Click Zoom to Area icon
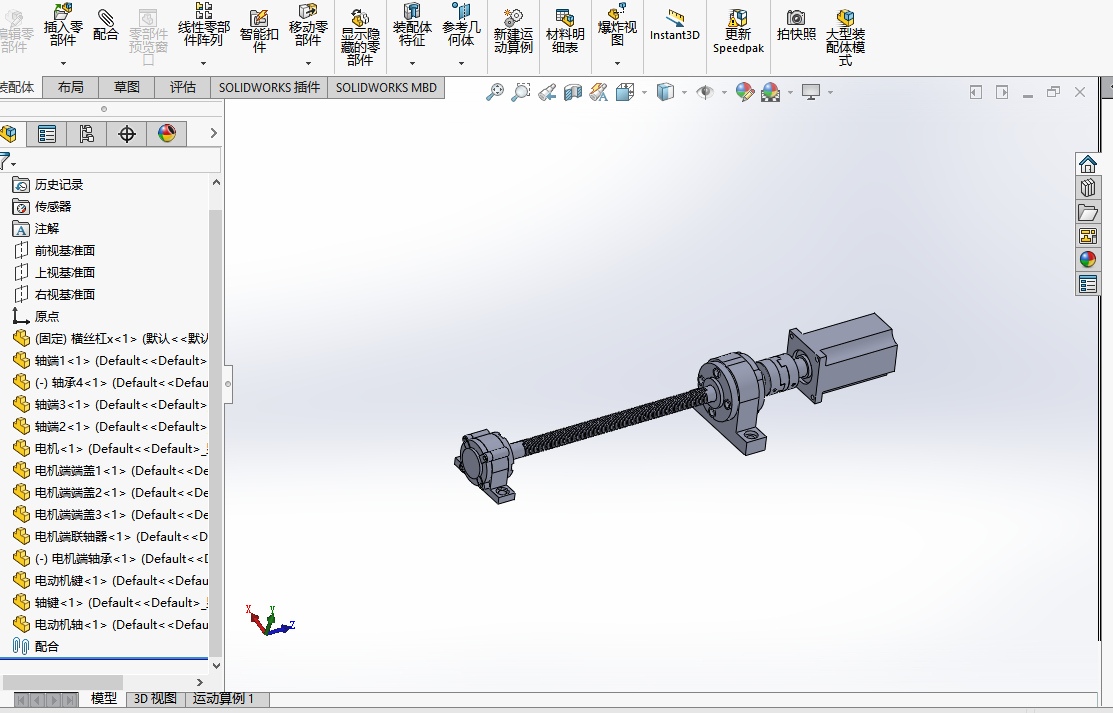The image size is (1113, 713). coord(521,92)
